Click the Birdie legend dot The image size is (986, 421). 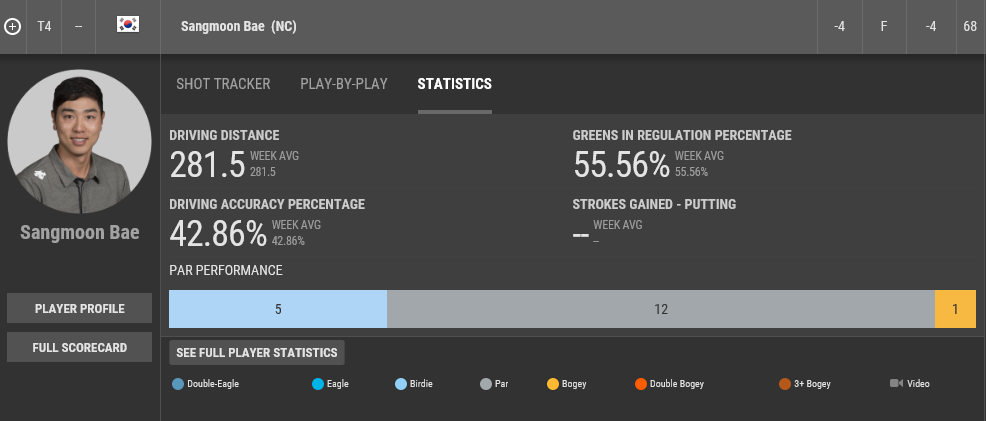[401, 383]
